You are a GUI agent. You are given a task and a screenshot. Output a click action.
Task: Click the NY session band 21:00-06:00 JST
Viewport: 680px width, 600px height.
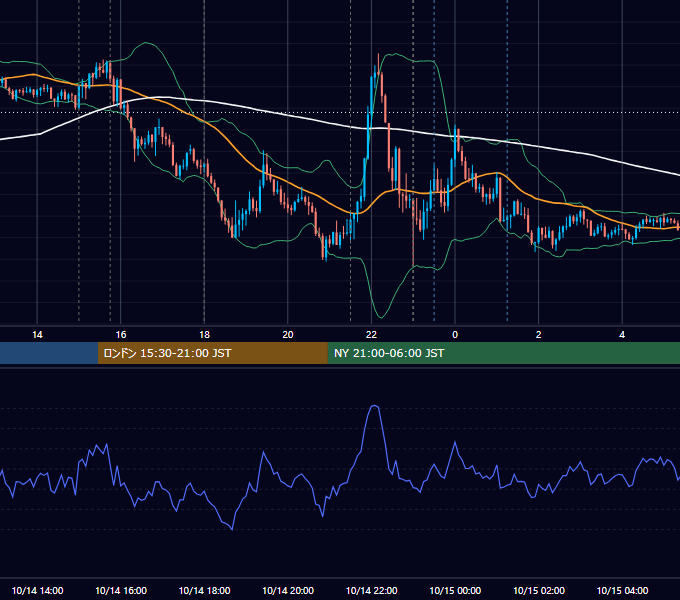pyautogui.click(x=503, y=353)
